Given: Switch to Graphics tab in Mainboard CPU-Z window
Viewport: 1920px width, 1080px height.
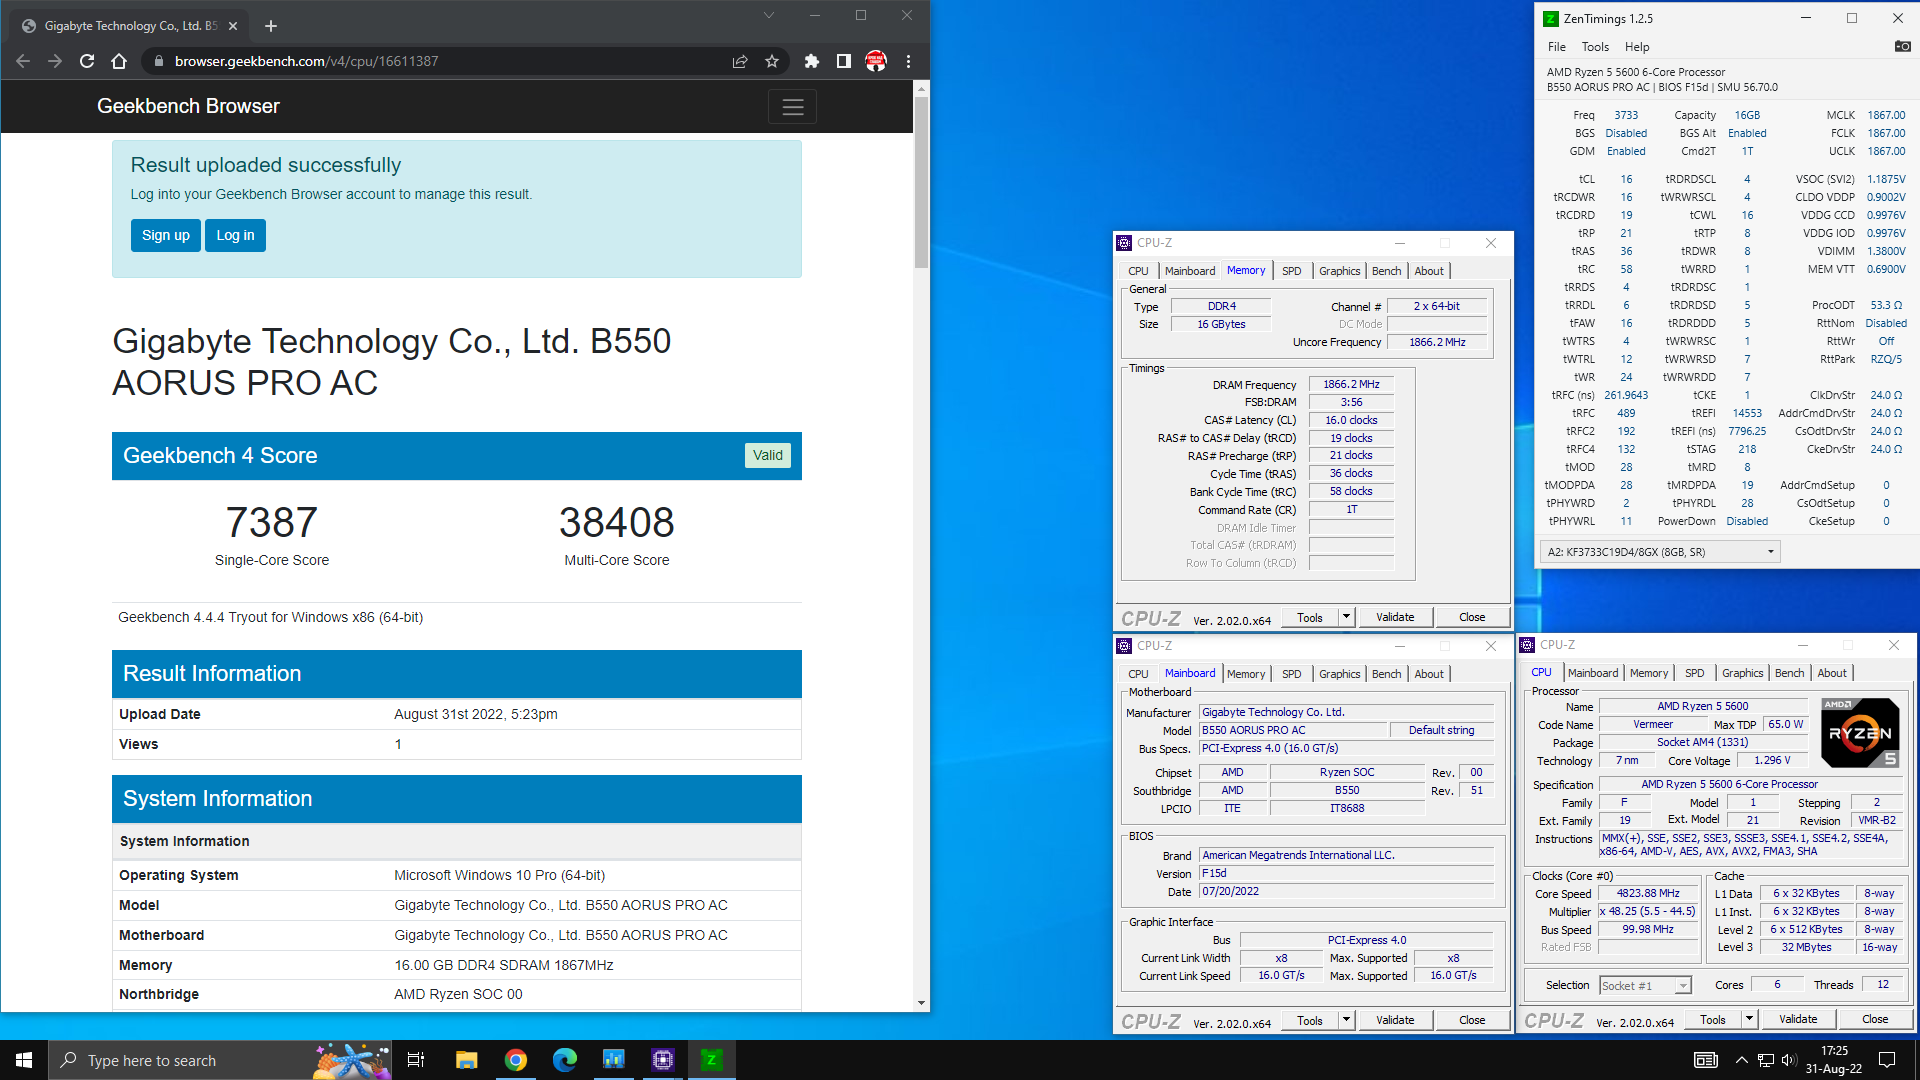Looking at the screenshot, I should pyautogui.click(x=1339, y=674).
